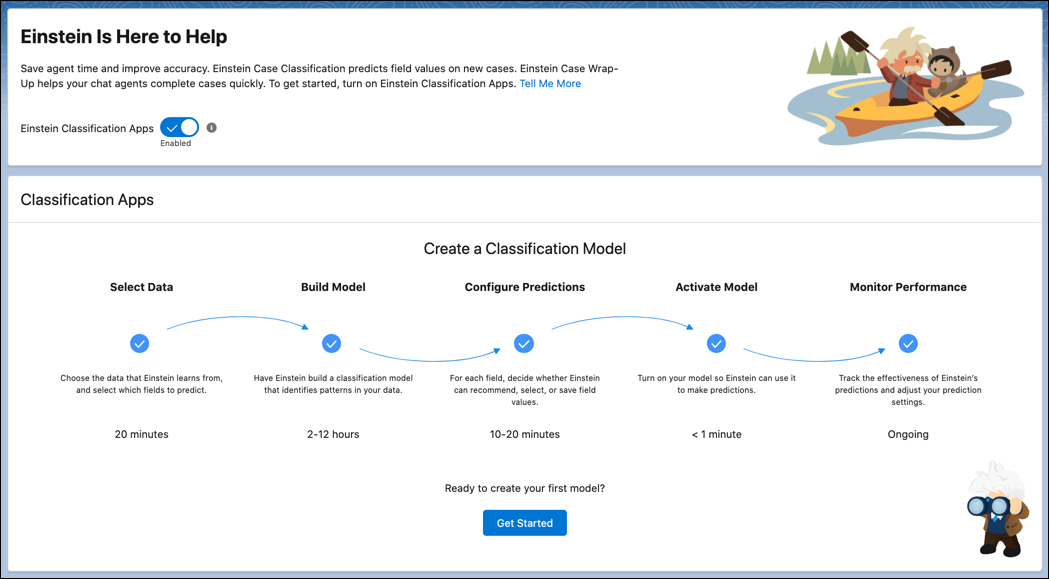This screenshot has width=1049, height=579.
Task: Click the 'Save agent time and improve accuracy' paragraph
Action: (x=319, y=76)
